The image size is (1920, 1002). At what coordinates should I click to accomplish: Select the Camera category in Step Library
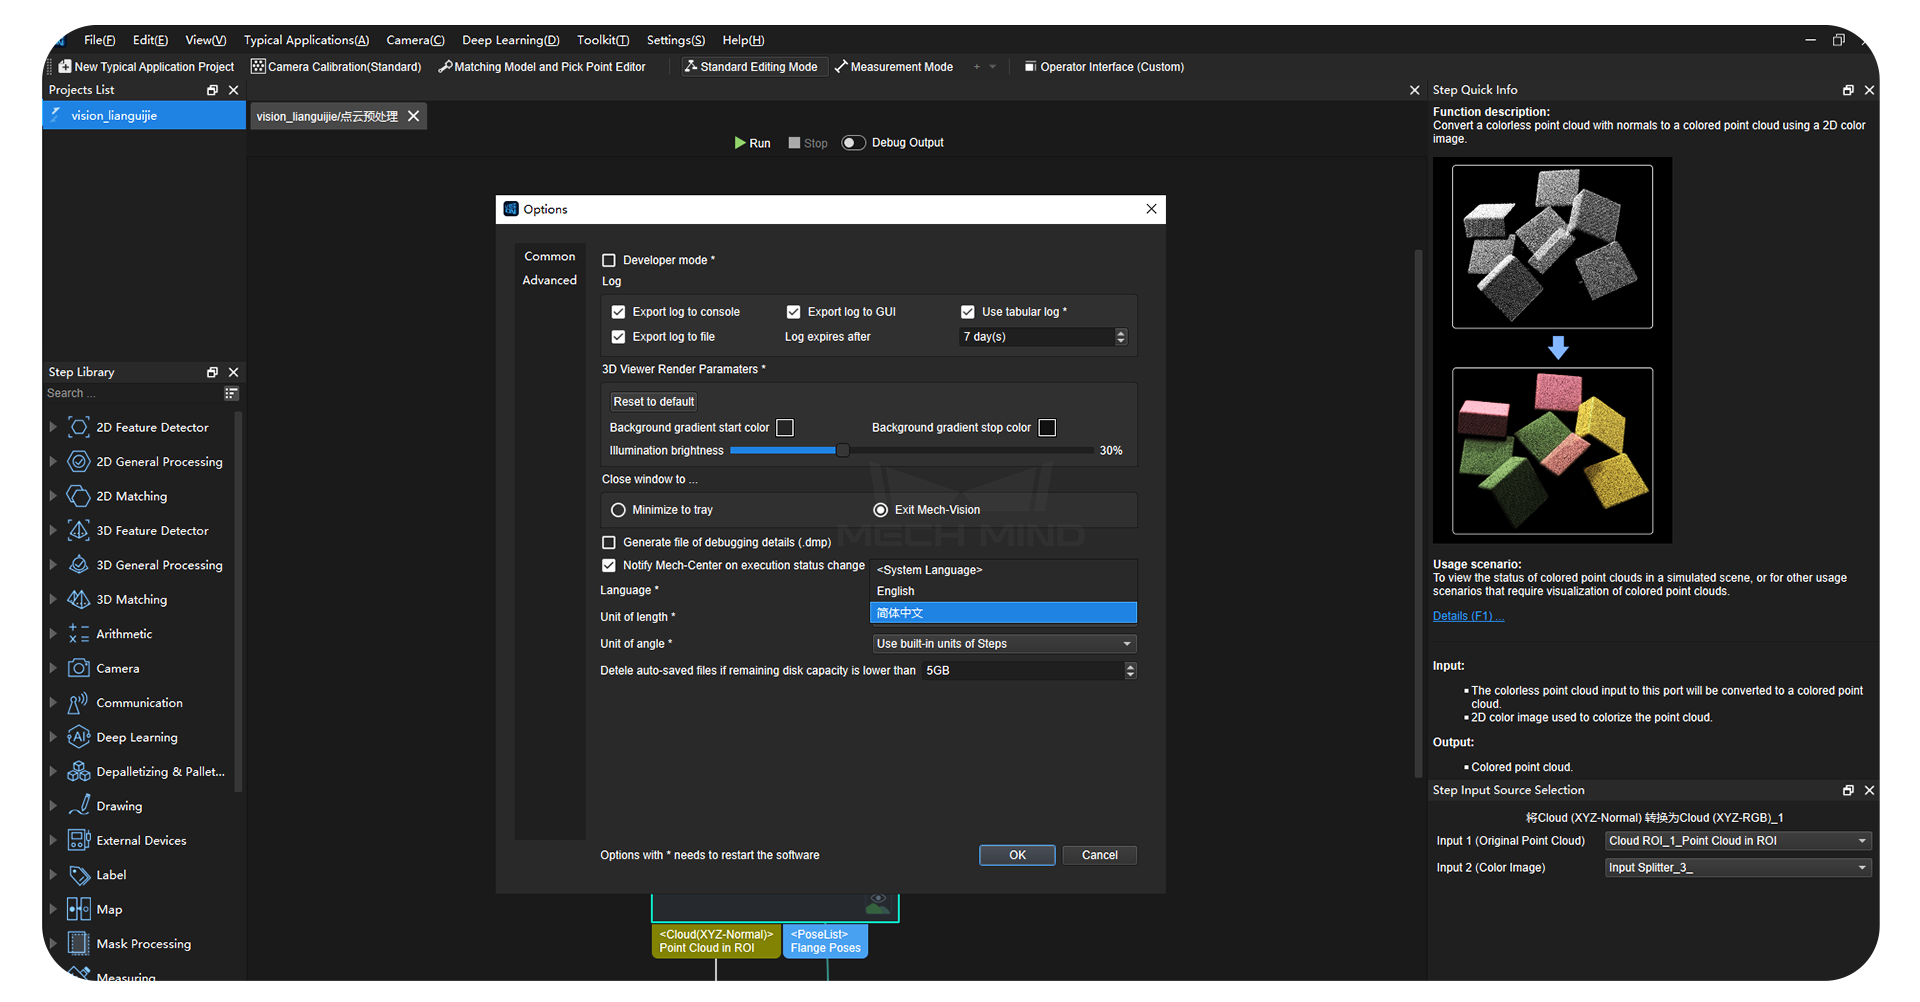(x=118, y=668)
